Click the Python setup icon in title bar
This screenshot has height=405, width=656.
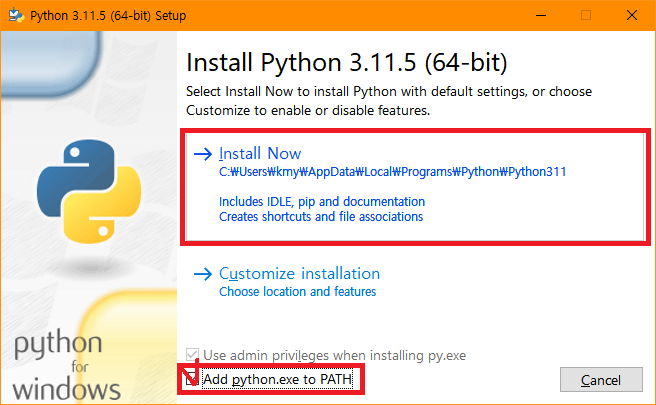pos(16,15)
